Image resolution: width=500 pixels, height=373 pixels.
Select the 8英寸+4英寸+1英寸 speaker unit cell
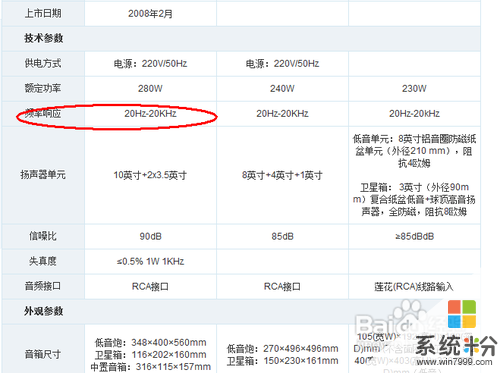click(282, 175)
